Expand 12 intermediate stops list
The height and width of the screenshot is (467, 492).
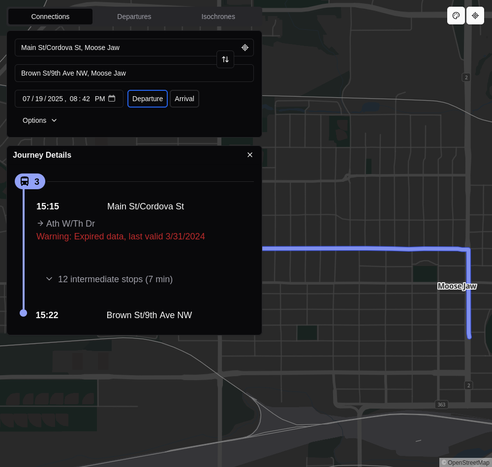[x=109, y=279]
